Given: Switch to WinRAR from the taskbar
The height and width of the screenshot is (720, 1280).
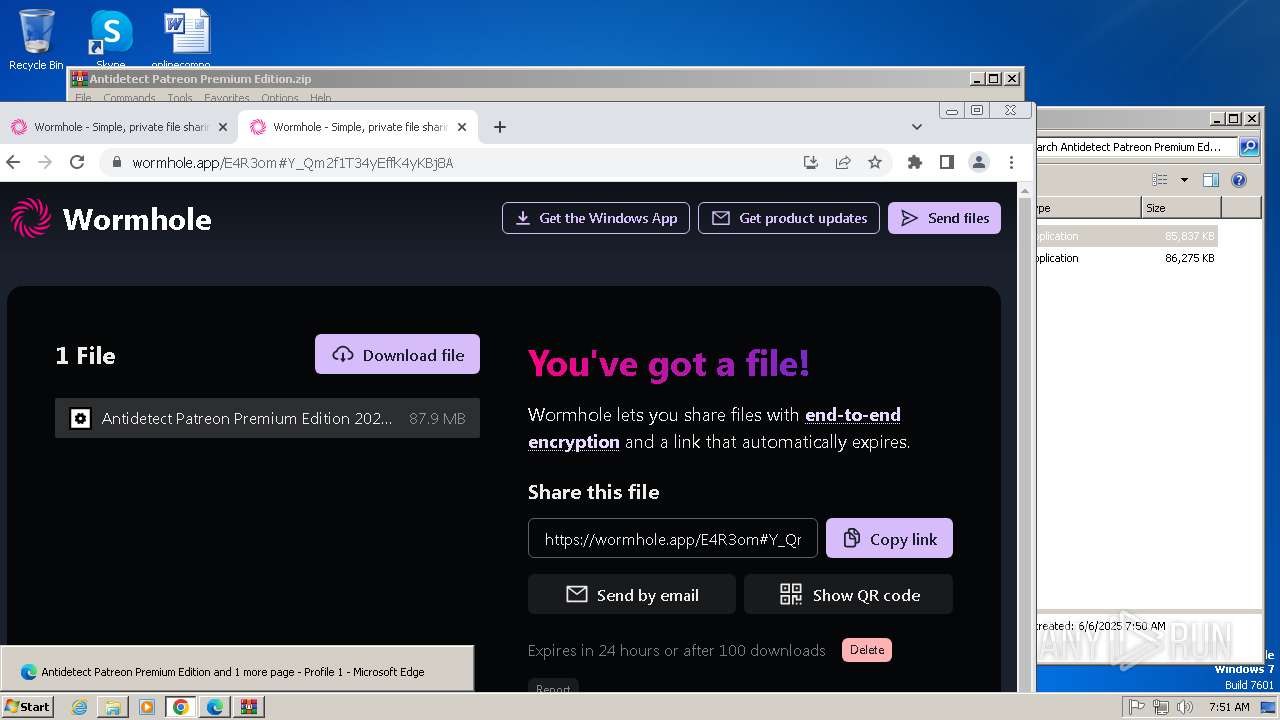Looking at the screenshot, I should [249, 707].
